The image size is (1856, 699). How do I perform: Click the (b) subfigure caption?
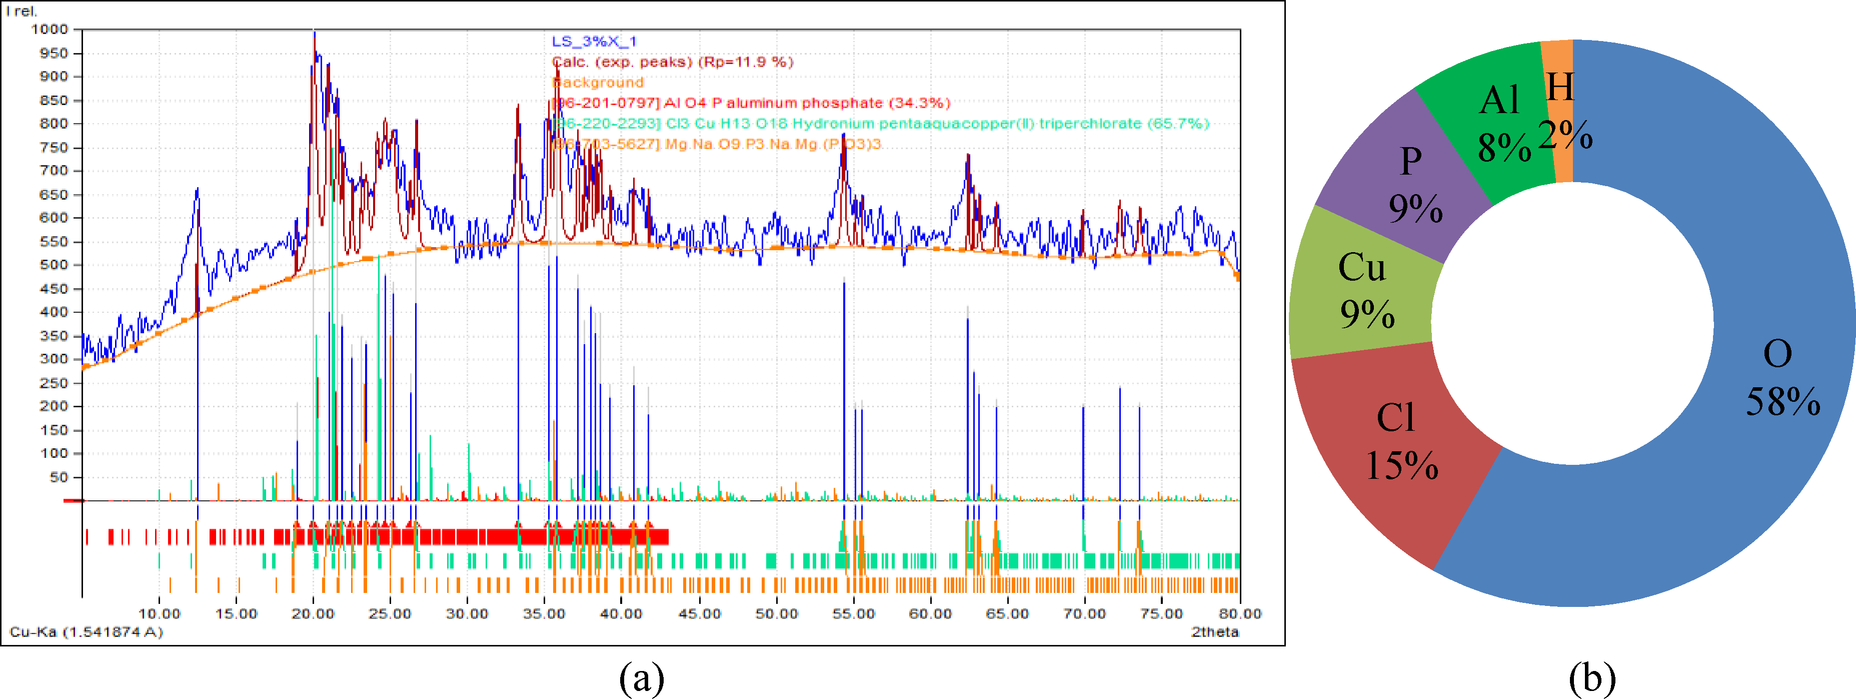click(1592, 678)
